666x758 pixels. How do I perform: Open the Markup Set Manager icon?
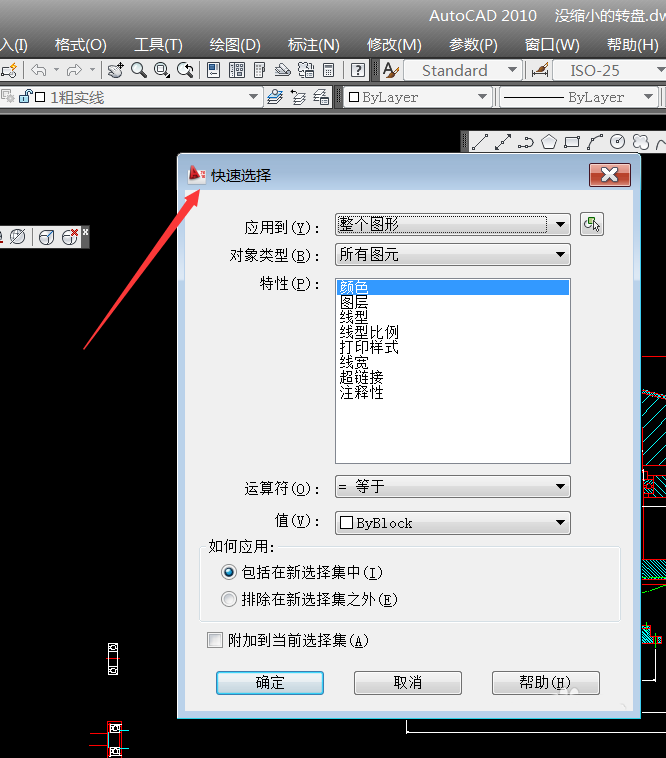[306, 71]
